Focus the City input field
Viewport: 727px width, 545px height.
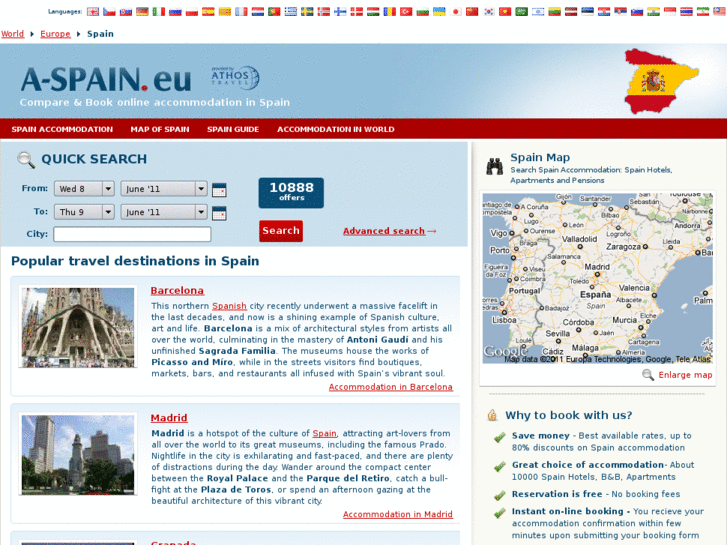click(x=132, y=234)
